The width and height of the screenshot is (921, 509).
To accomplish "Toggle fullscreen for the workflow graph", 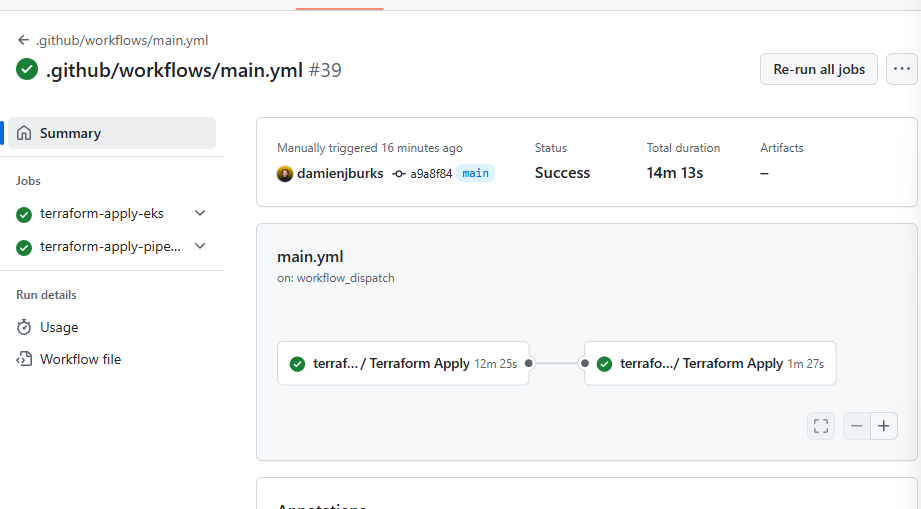I will pos(821,426).
